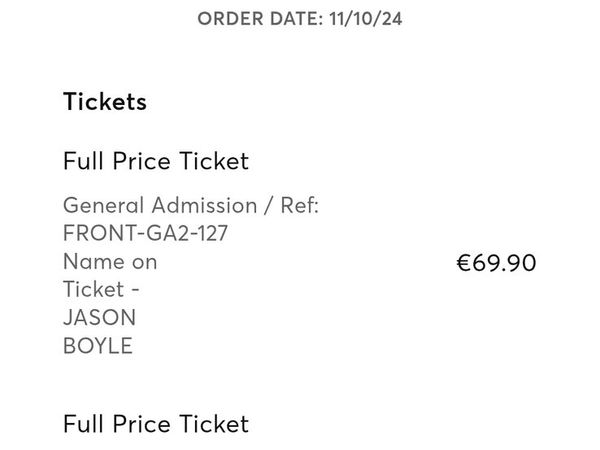Click the €69.90 ticket price
The height and width of the screenshot is (450, 600).
[496, 263]
